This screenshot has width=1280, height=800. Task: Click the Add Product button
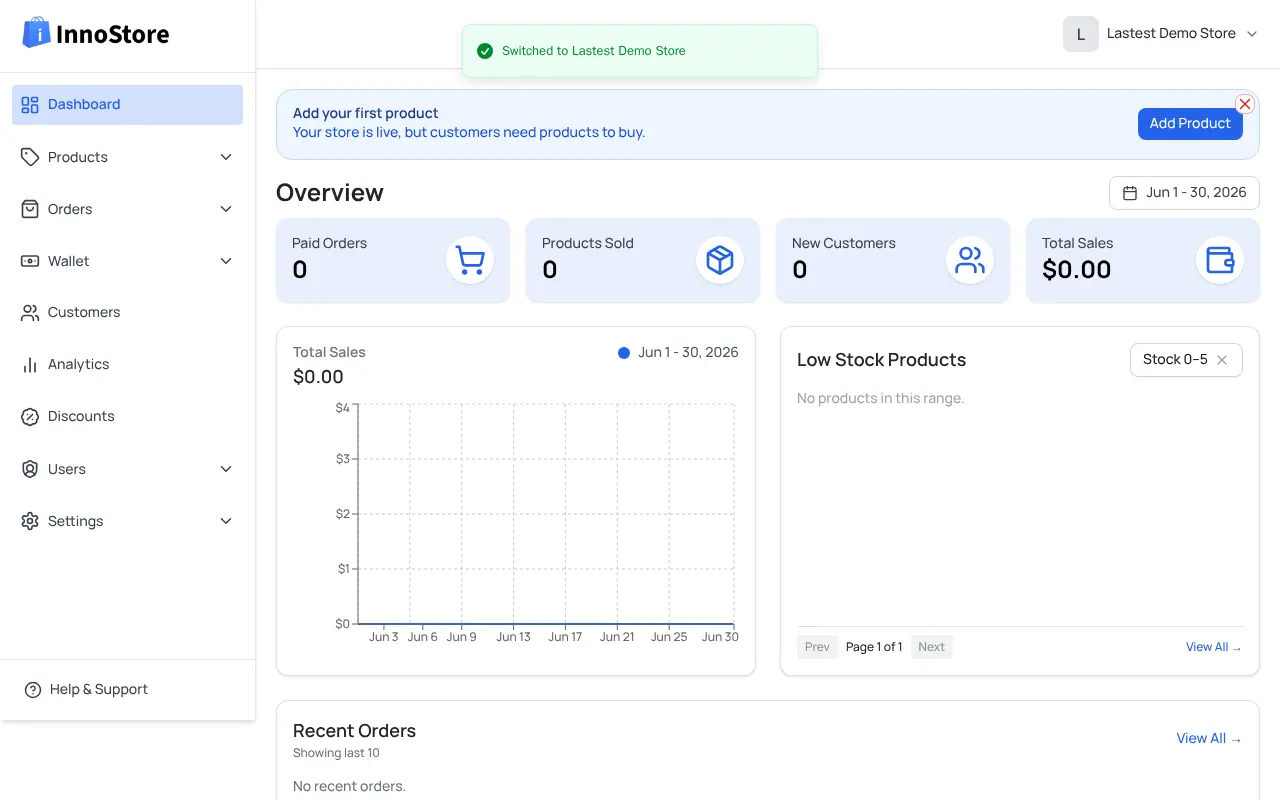coord(1190,124)
